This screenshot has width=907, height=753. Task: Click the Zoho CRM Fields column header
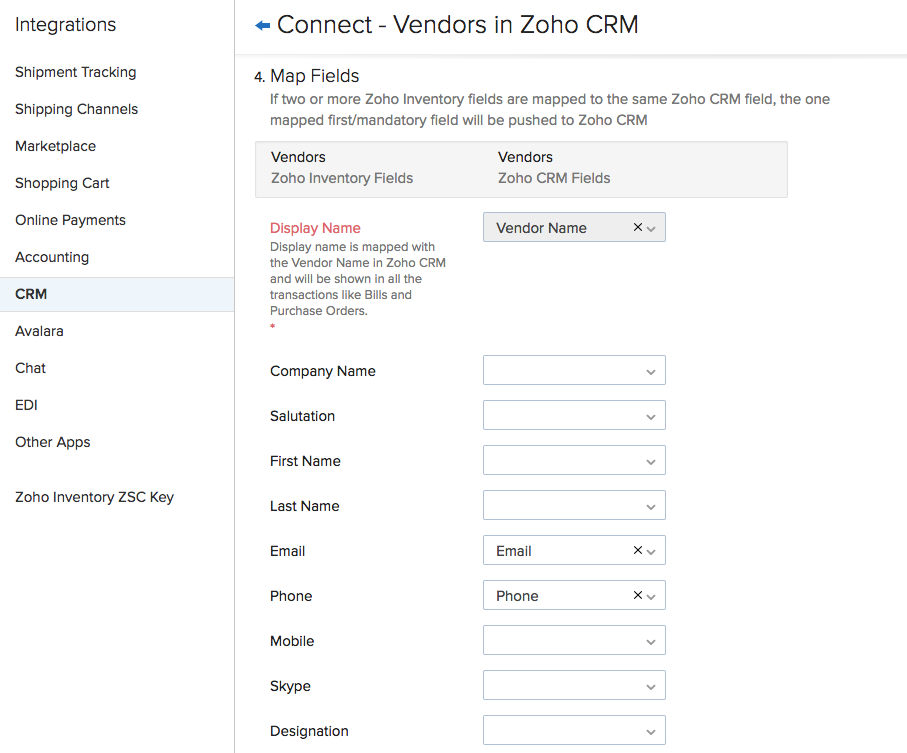554,178
